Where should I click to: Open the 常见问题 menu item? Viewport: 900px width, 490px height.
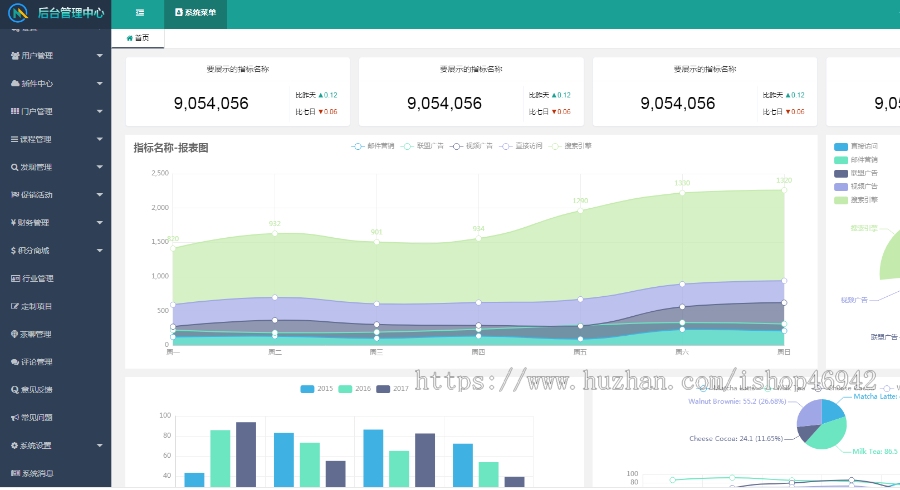coord(56,417)
